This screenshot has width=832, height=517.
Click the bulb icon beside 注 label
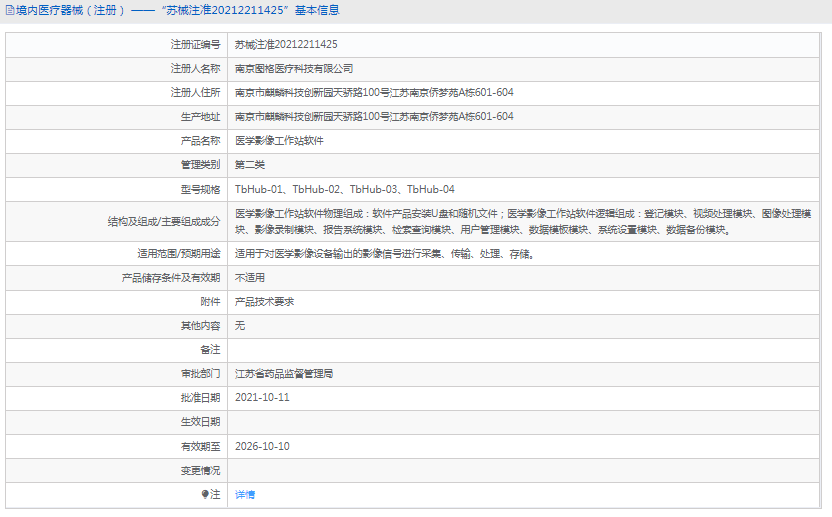[x=205, y=494]
